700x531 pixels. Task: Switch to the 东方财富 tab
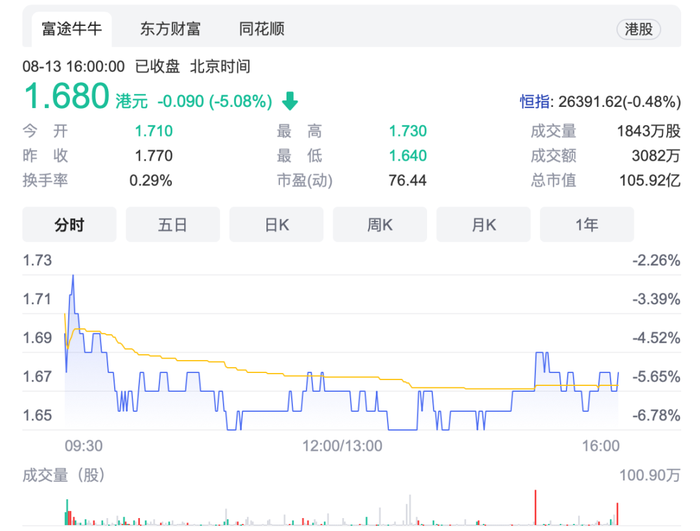[x=170, y=29]
